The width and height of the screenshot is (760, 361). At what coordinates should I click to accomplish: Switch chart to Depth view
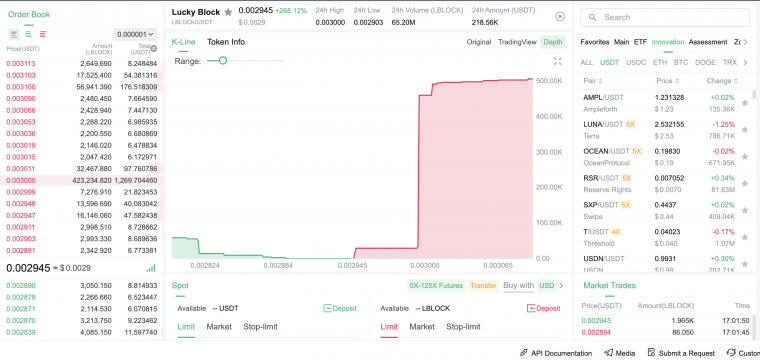(553, 42)
